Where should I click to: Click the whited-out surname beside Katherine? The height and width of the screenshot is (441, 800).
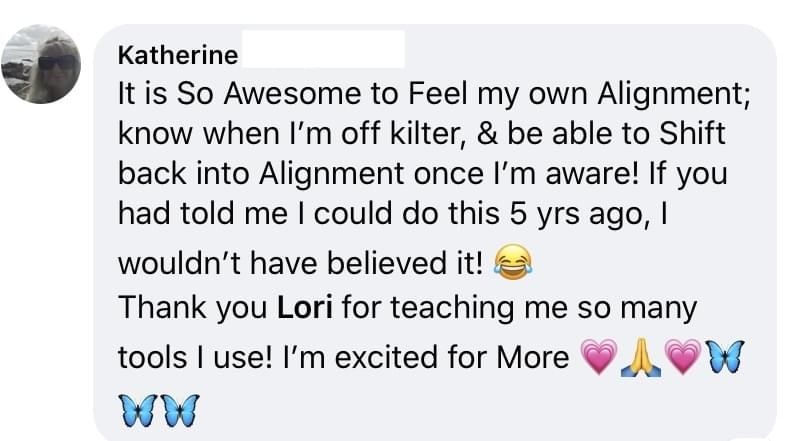(322, 49)
